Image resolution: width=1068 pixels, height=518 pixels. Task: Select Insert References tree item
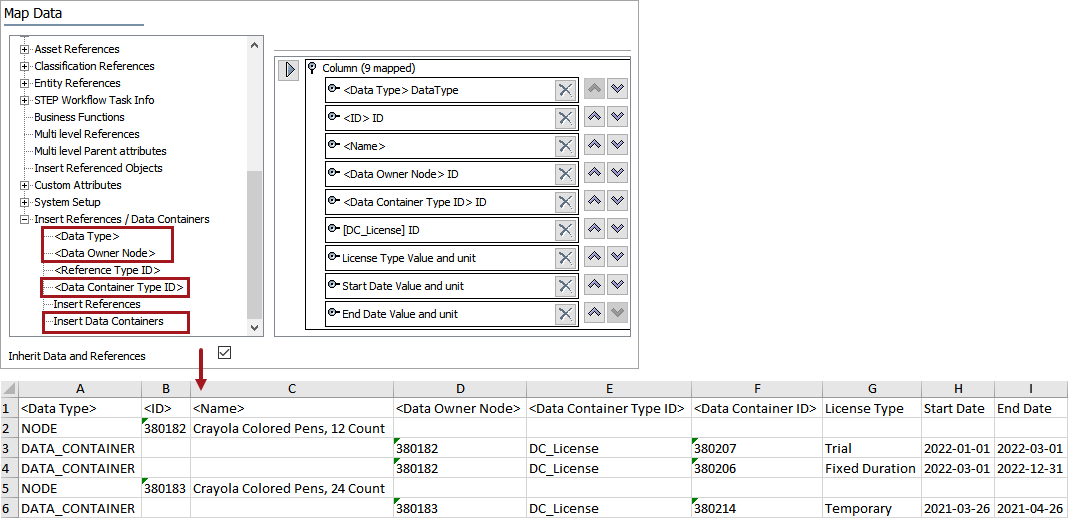coord(97,304)
